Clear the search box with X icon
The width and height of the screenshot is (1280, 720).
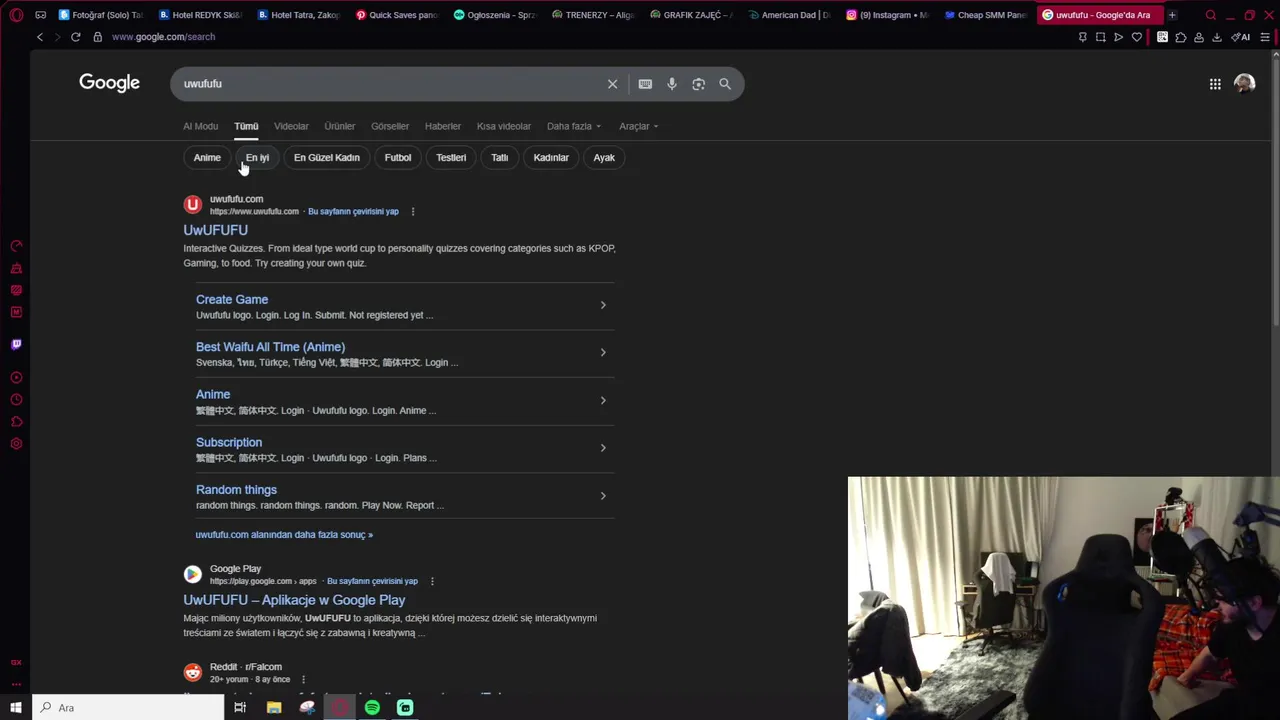(613, 84)
